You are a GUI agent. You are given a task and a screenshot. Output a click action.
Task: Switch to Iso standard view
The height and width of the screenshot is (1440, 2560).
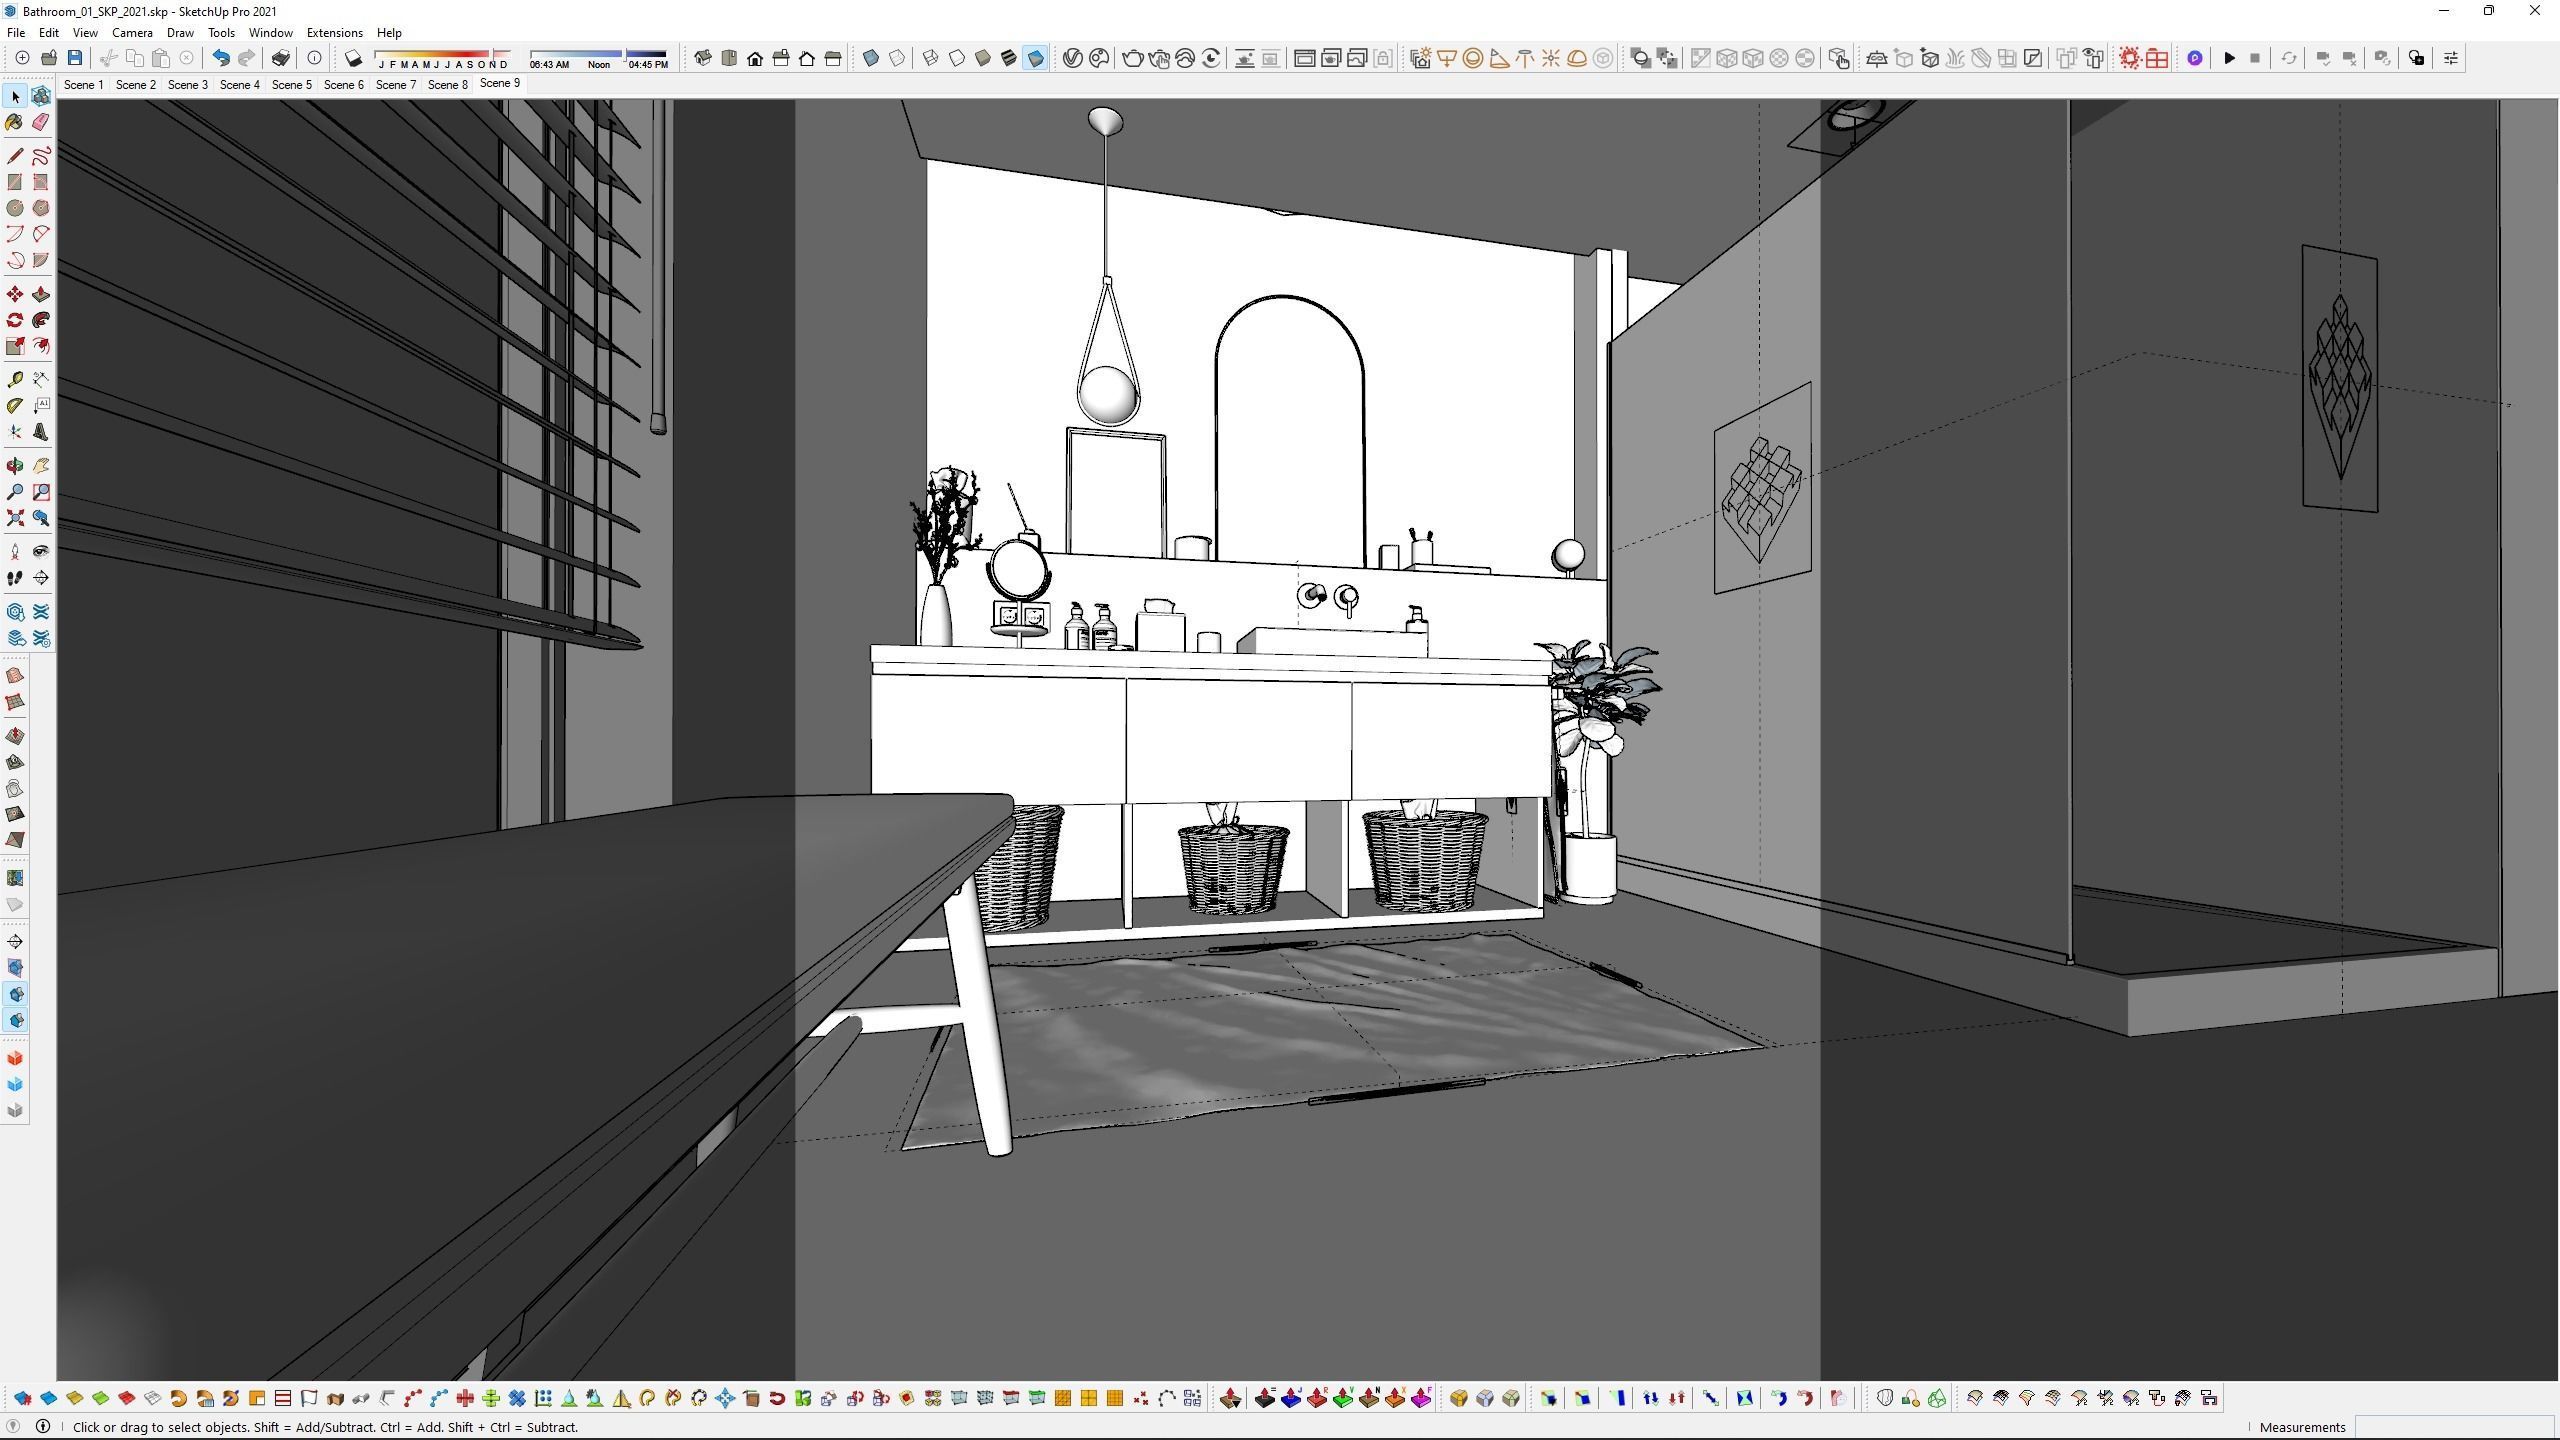click(703, 58)
